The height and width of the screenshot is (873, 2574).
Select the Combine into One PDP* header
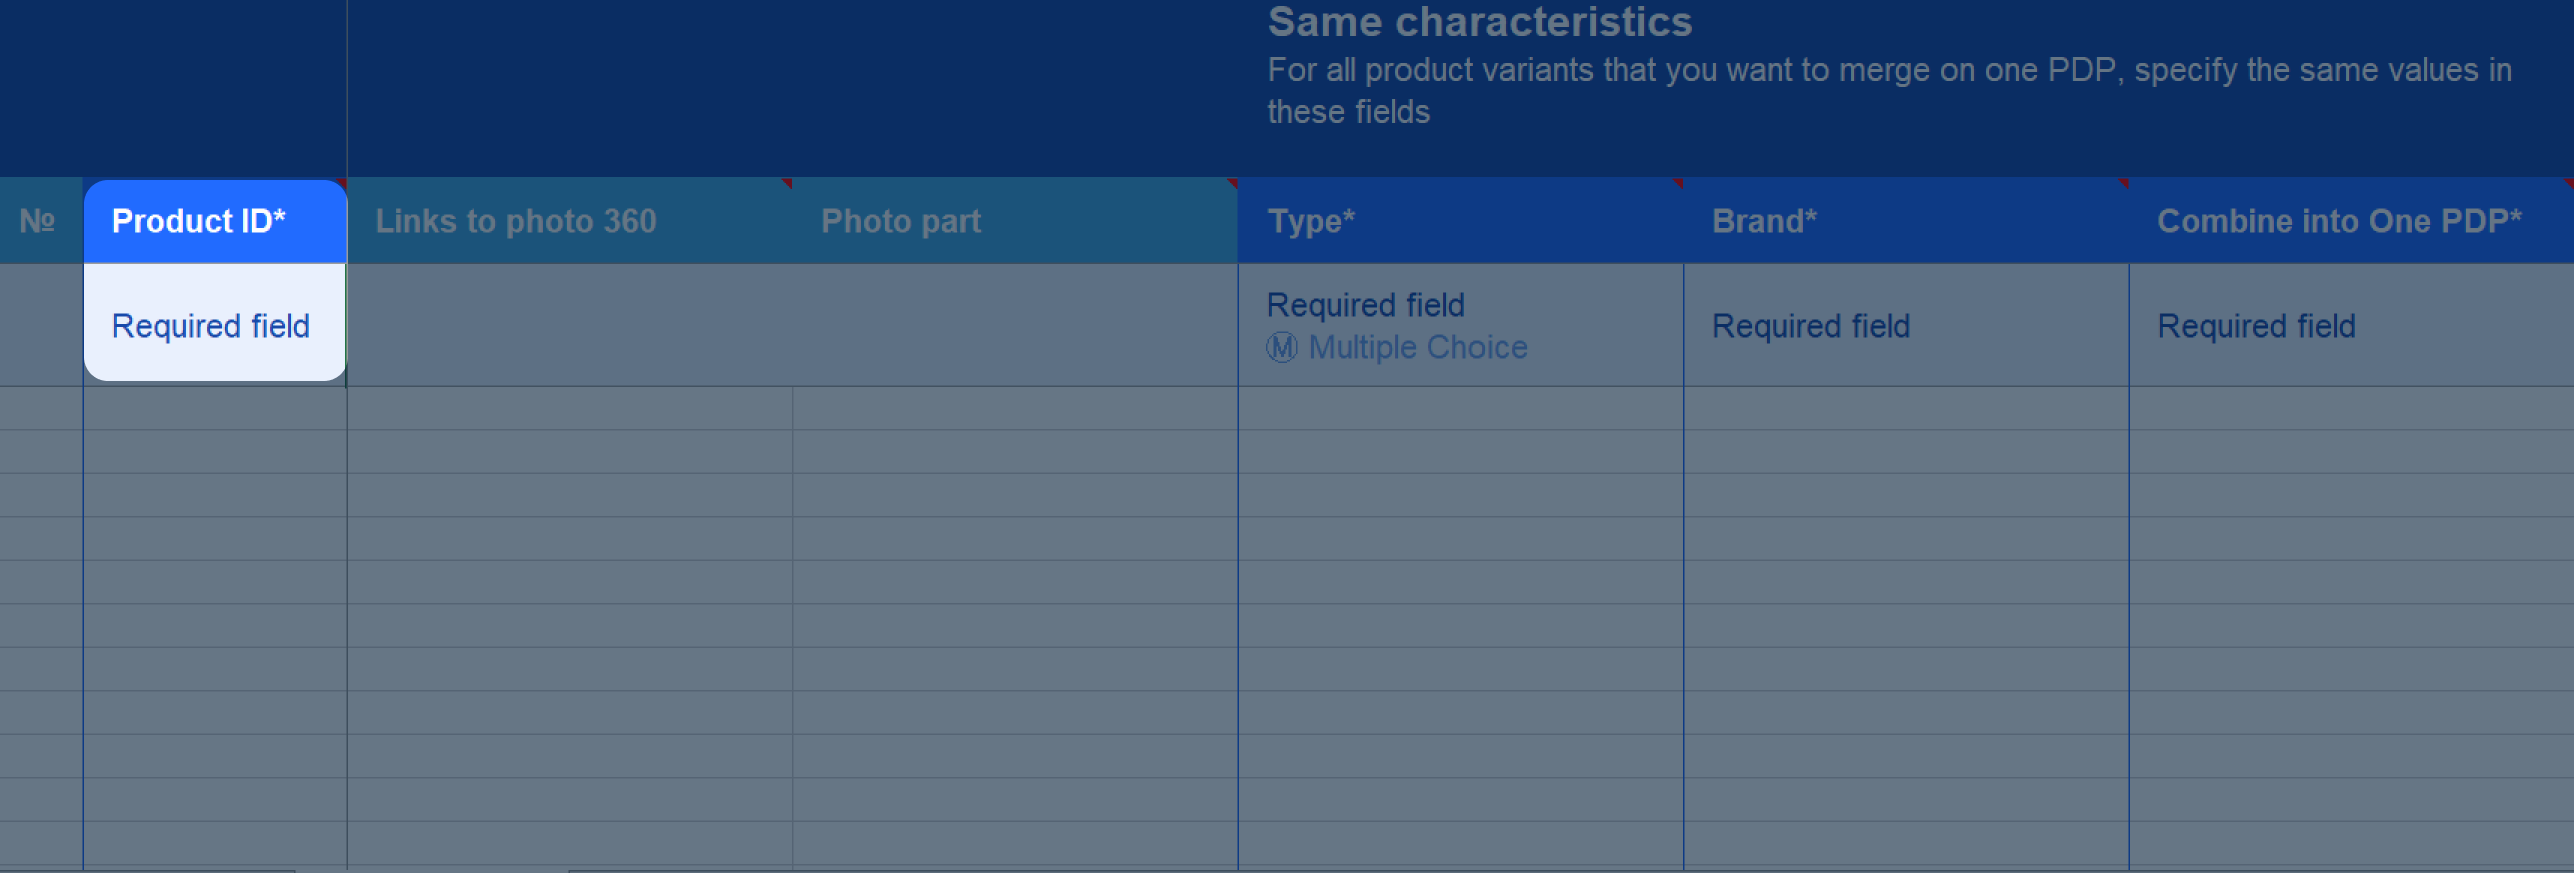pos(2351,221)
